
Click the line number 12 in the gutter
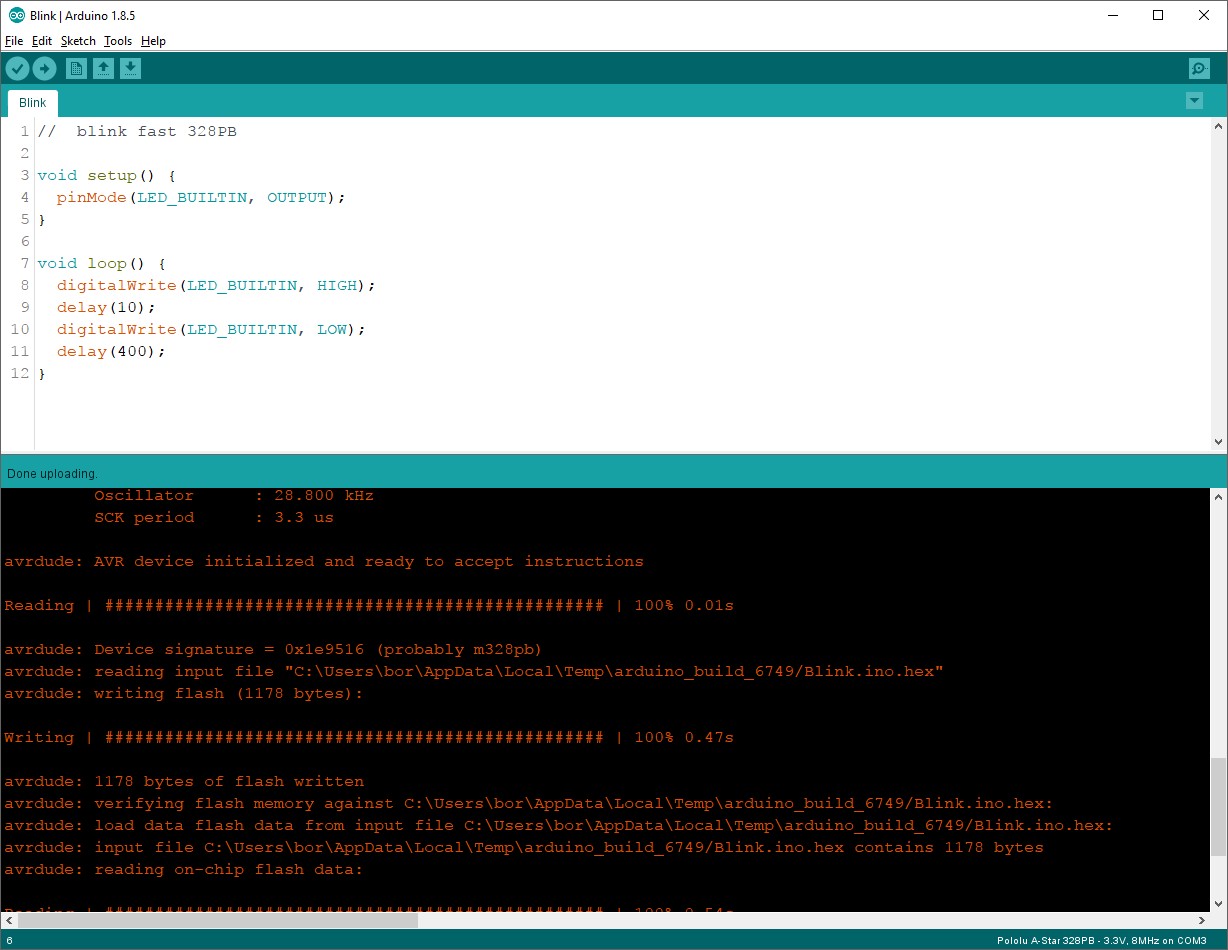pos(20,373)
